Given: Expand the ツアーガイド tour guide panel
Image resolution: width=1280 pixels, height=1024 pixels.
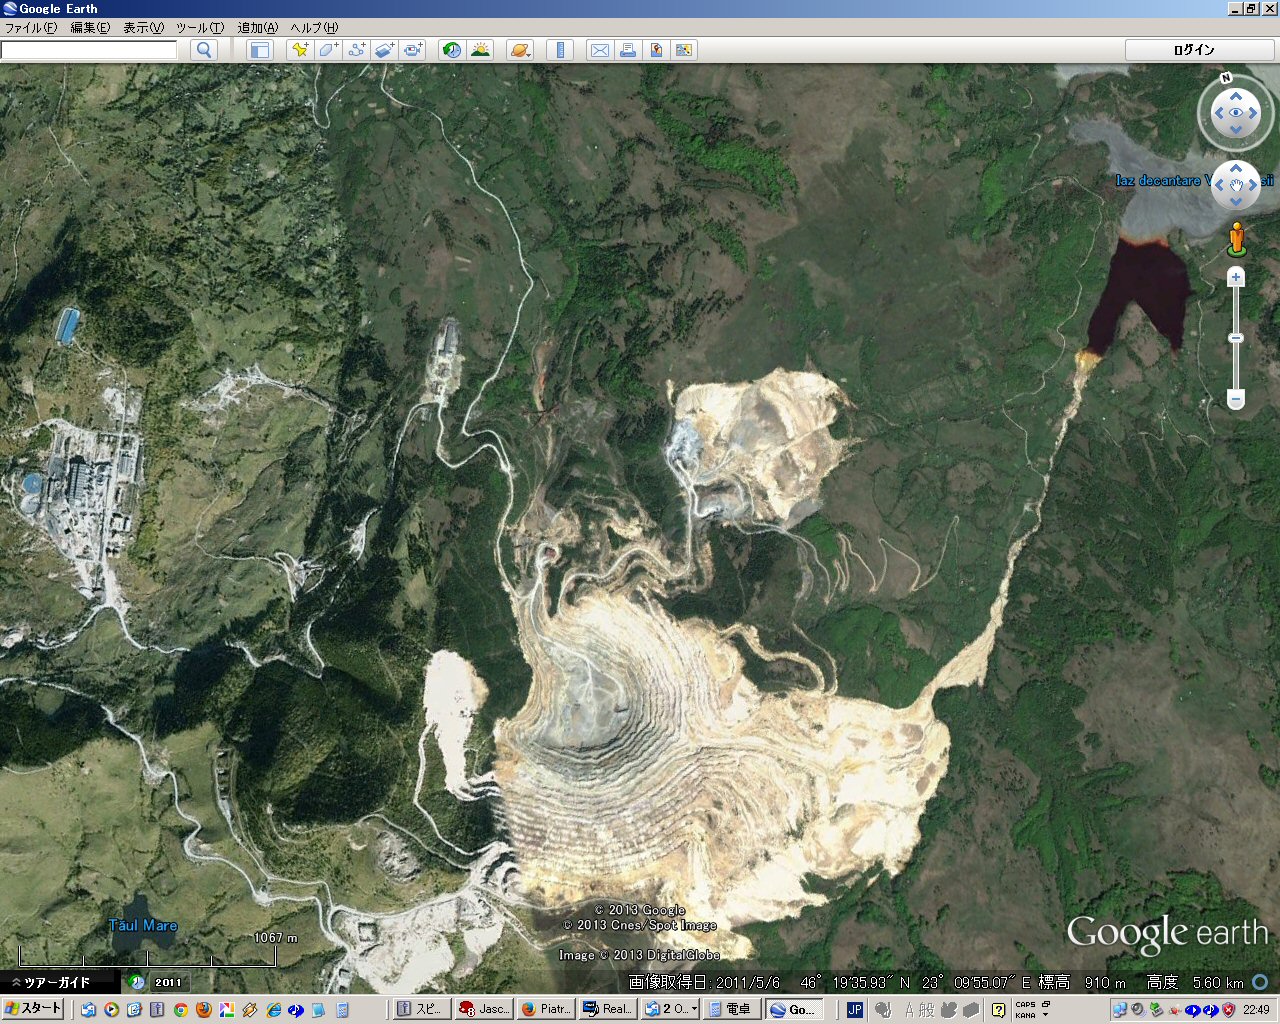Looking at the screenshot, I should 50,982.
